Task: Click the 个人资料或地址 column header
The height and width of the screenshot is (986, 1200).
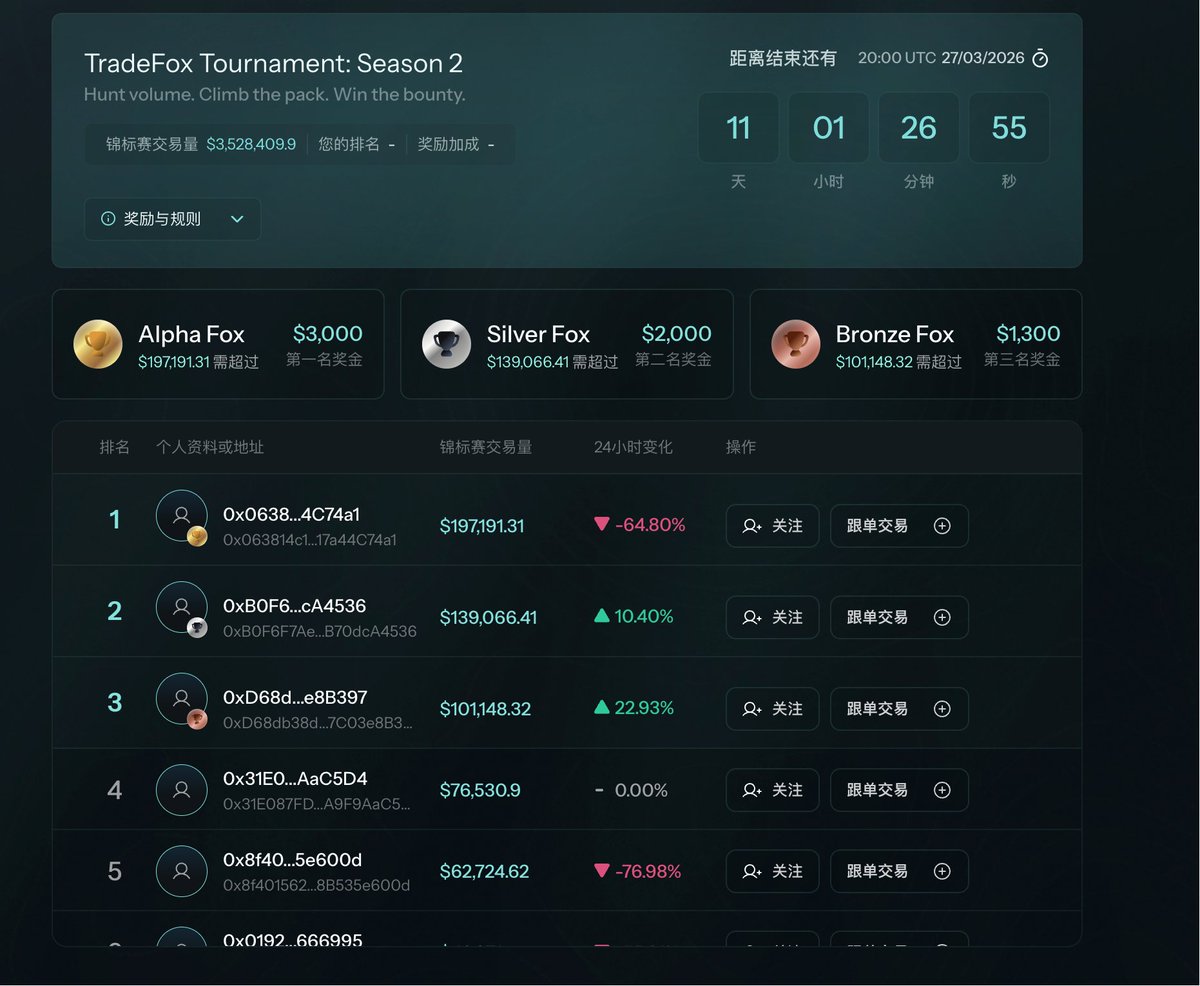Action: point(210,447)
